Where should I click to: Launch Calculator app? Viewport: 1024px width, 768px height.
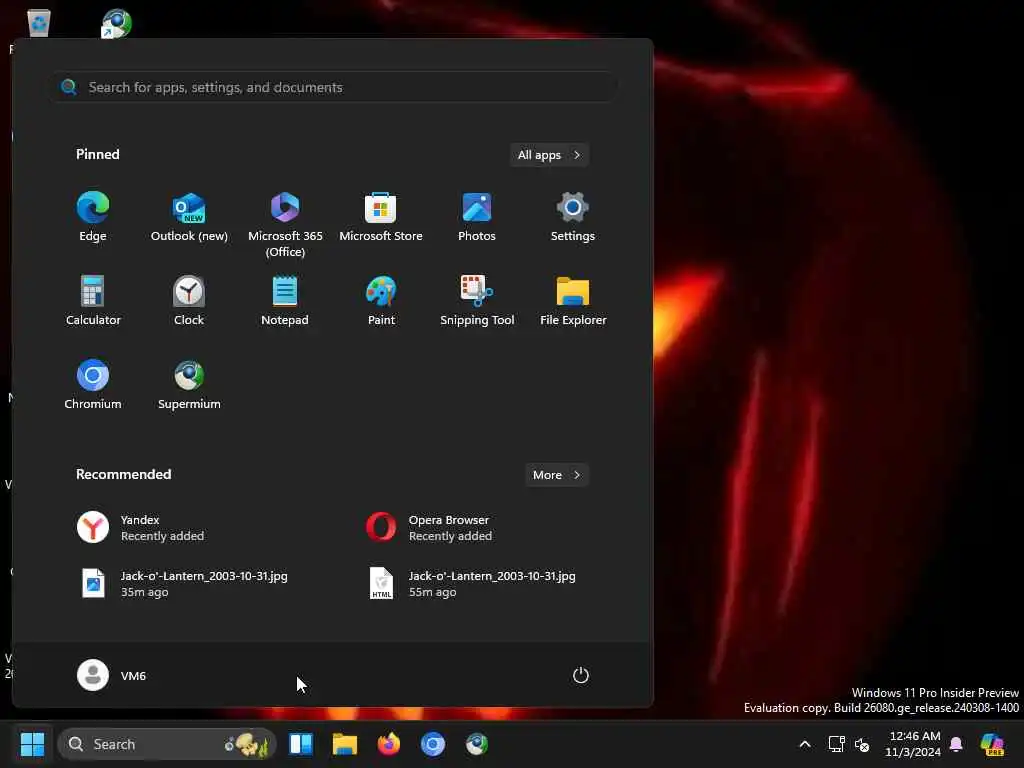(x=93, y=301)
